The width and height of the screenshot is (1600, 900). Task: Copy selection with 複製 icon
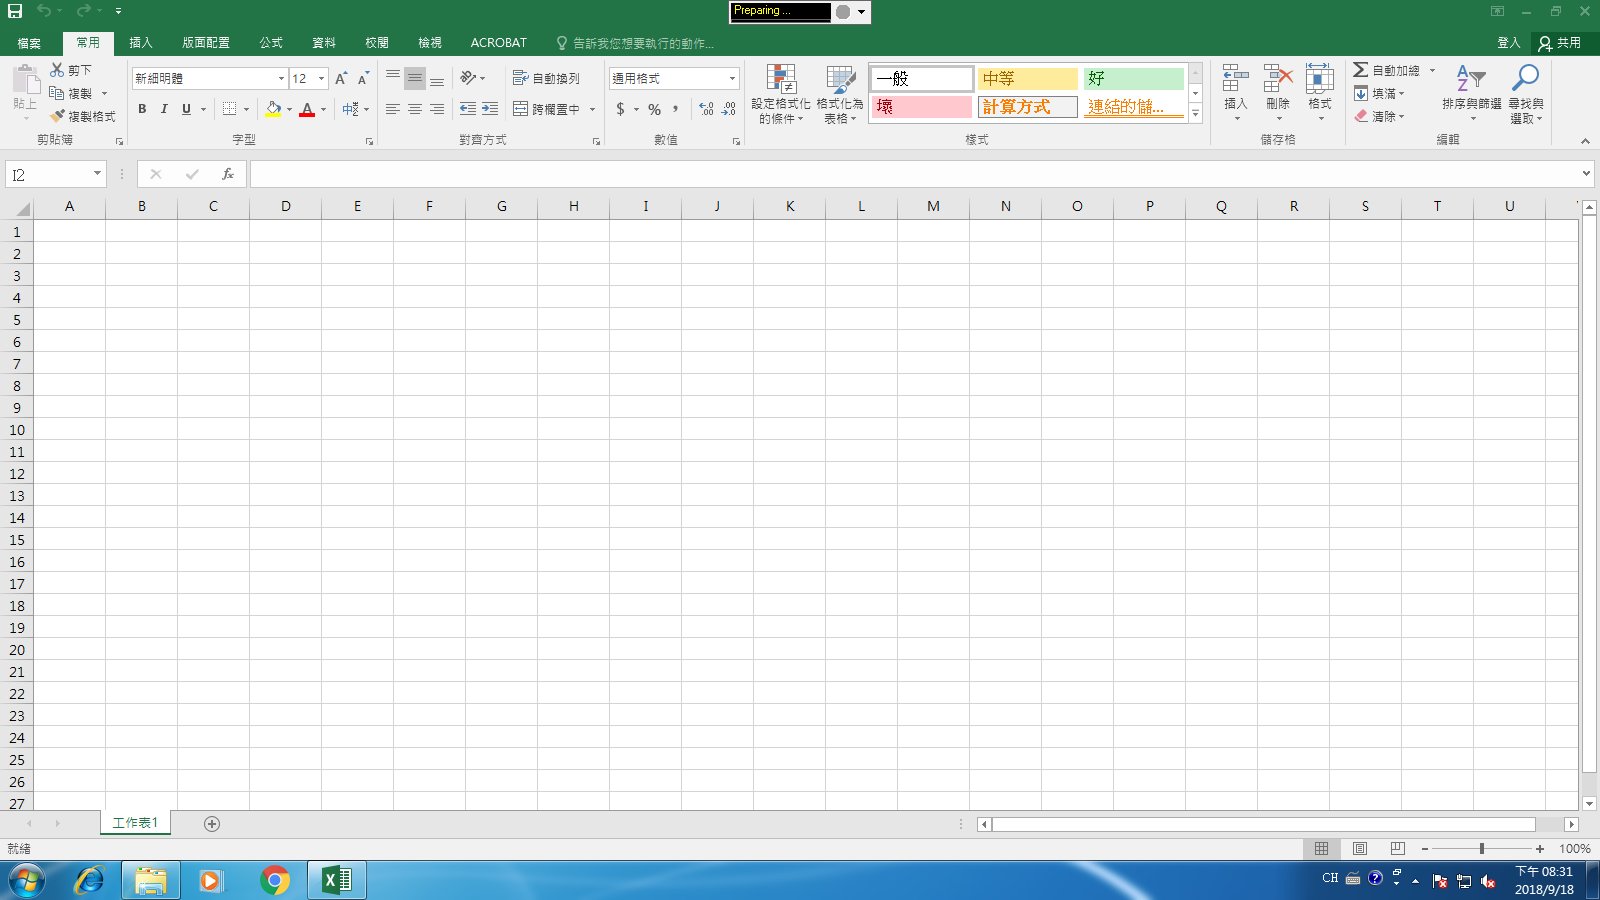click(72, 93)
